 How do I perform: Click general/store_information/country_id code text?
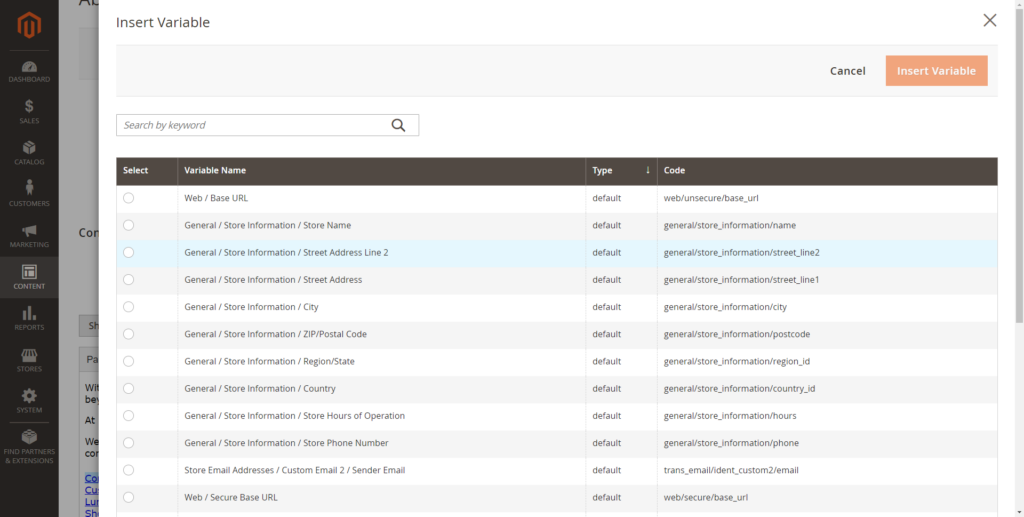point(739,388)
